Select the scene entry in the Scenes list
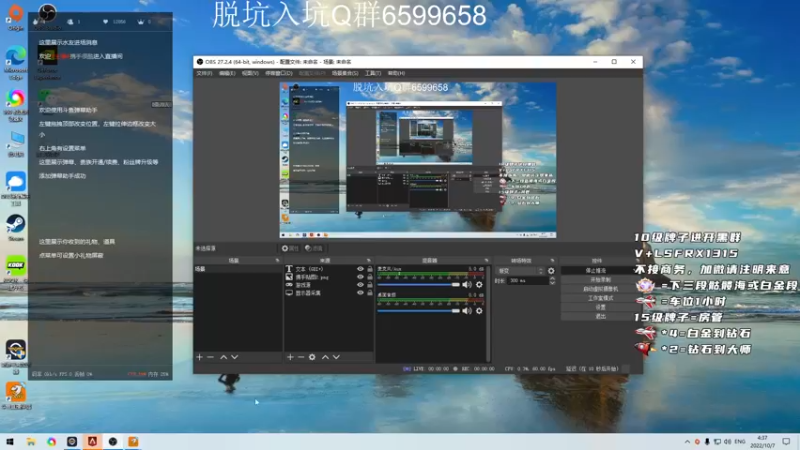Image resolution: width=800 pixels, height=450 pixels. pyautogui.click(x=238, y=269)
